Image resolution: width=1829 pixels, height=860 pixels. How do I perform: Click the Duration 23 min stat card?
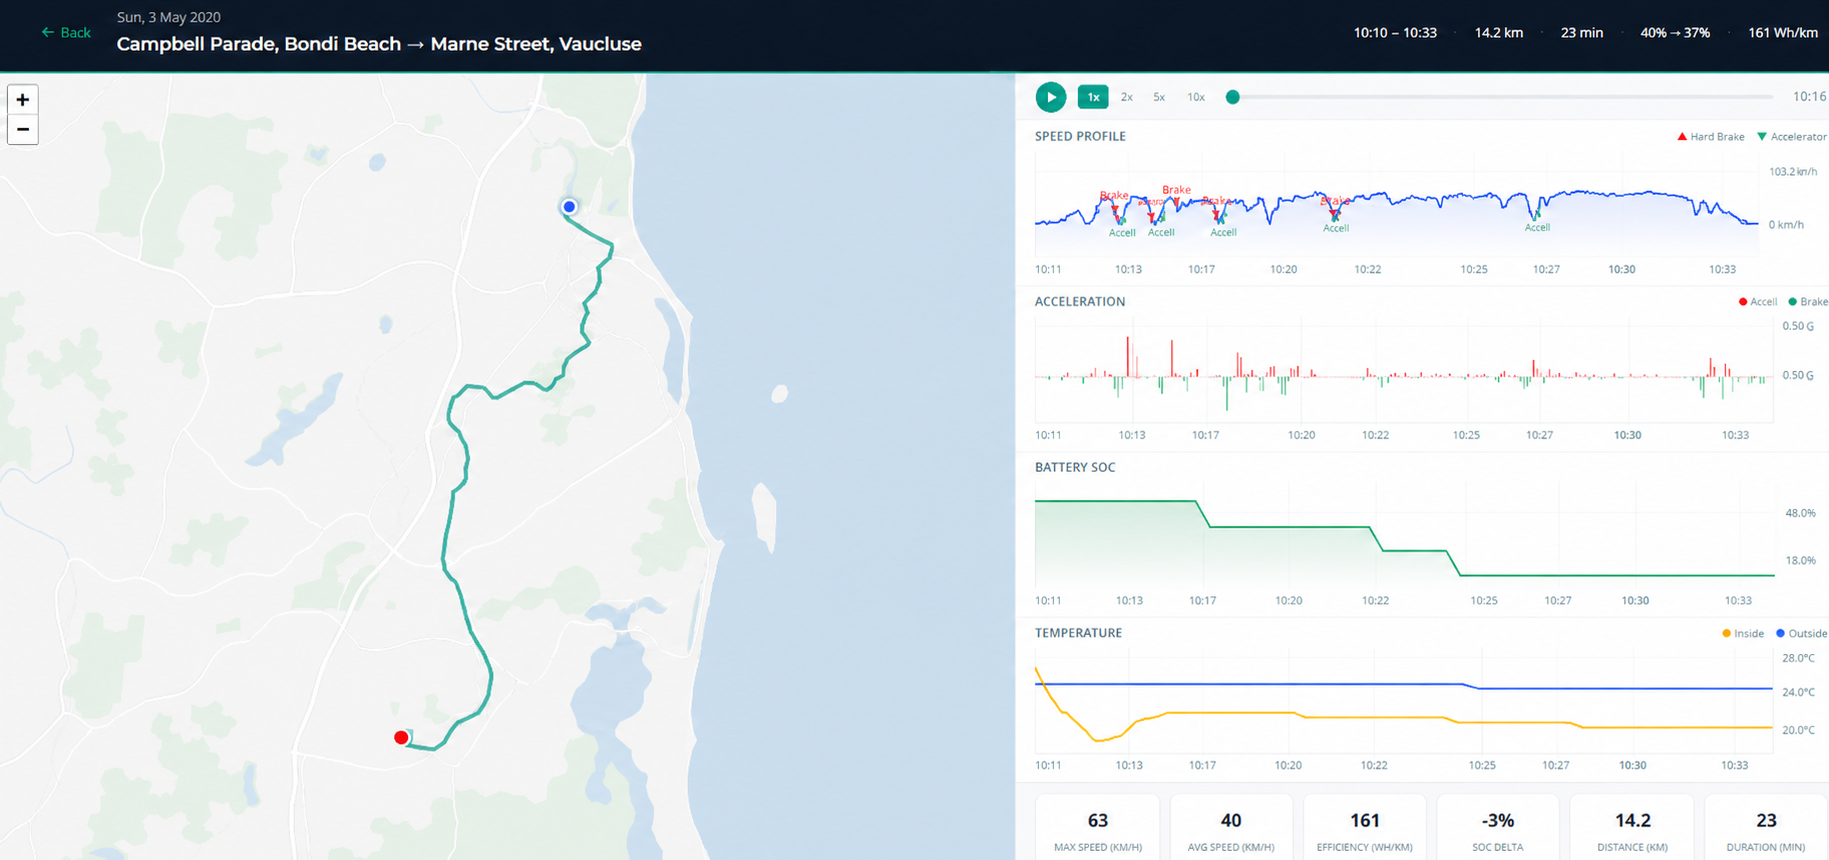pyautogui.click(x=1766, y=829)
